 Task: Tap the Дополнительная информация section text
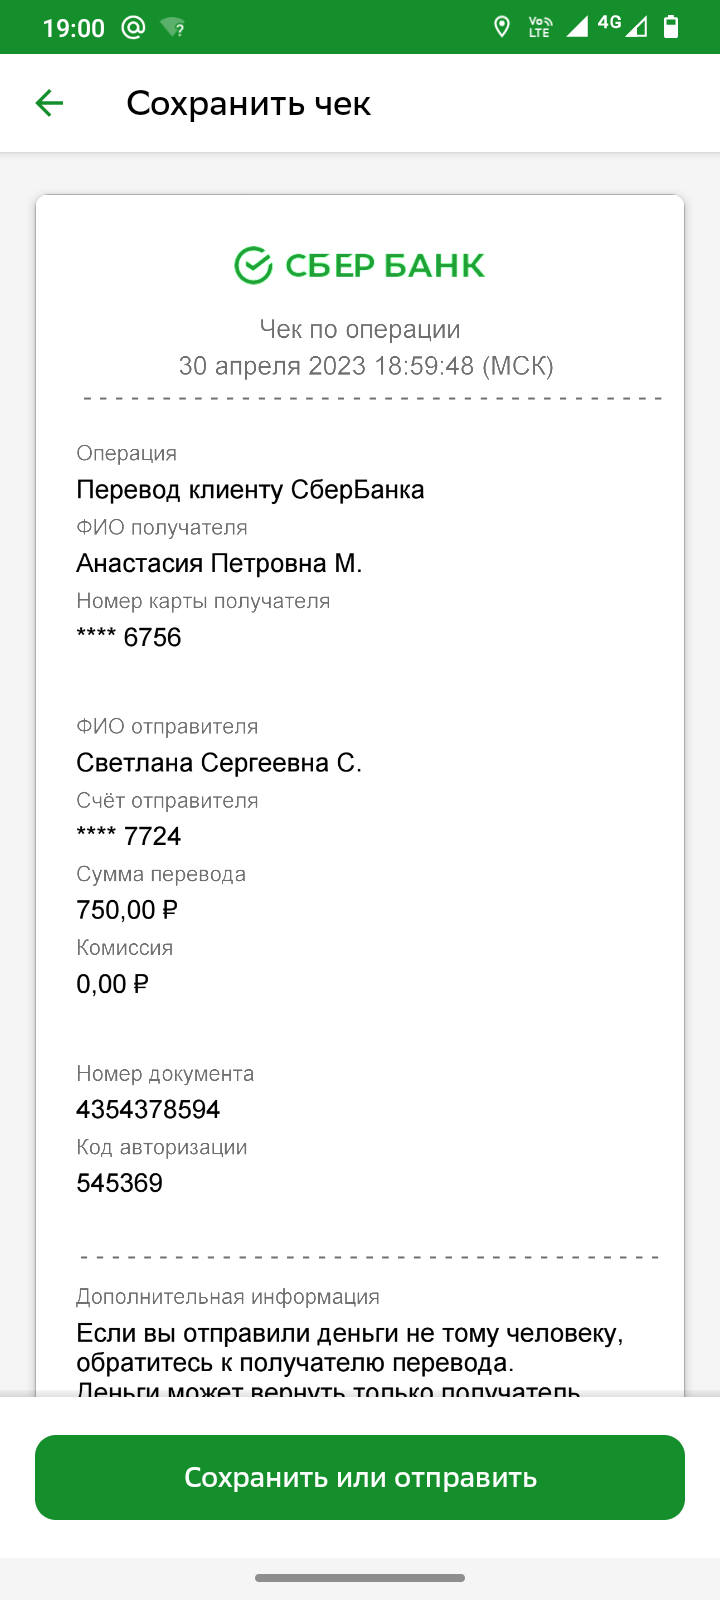click(228, 1297)
